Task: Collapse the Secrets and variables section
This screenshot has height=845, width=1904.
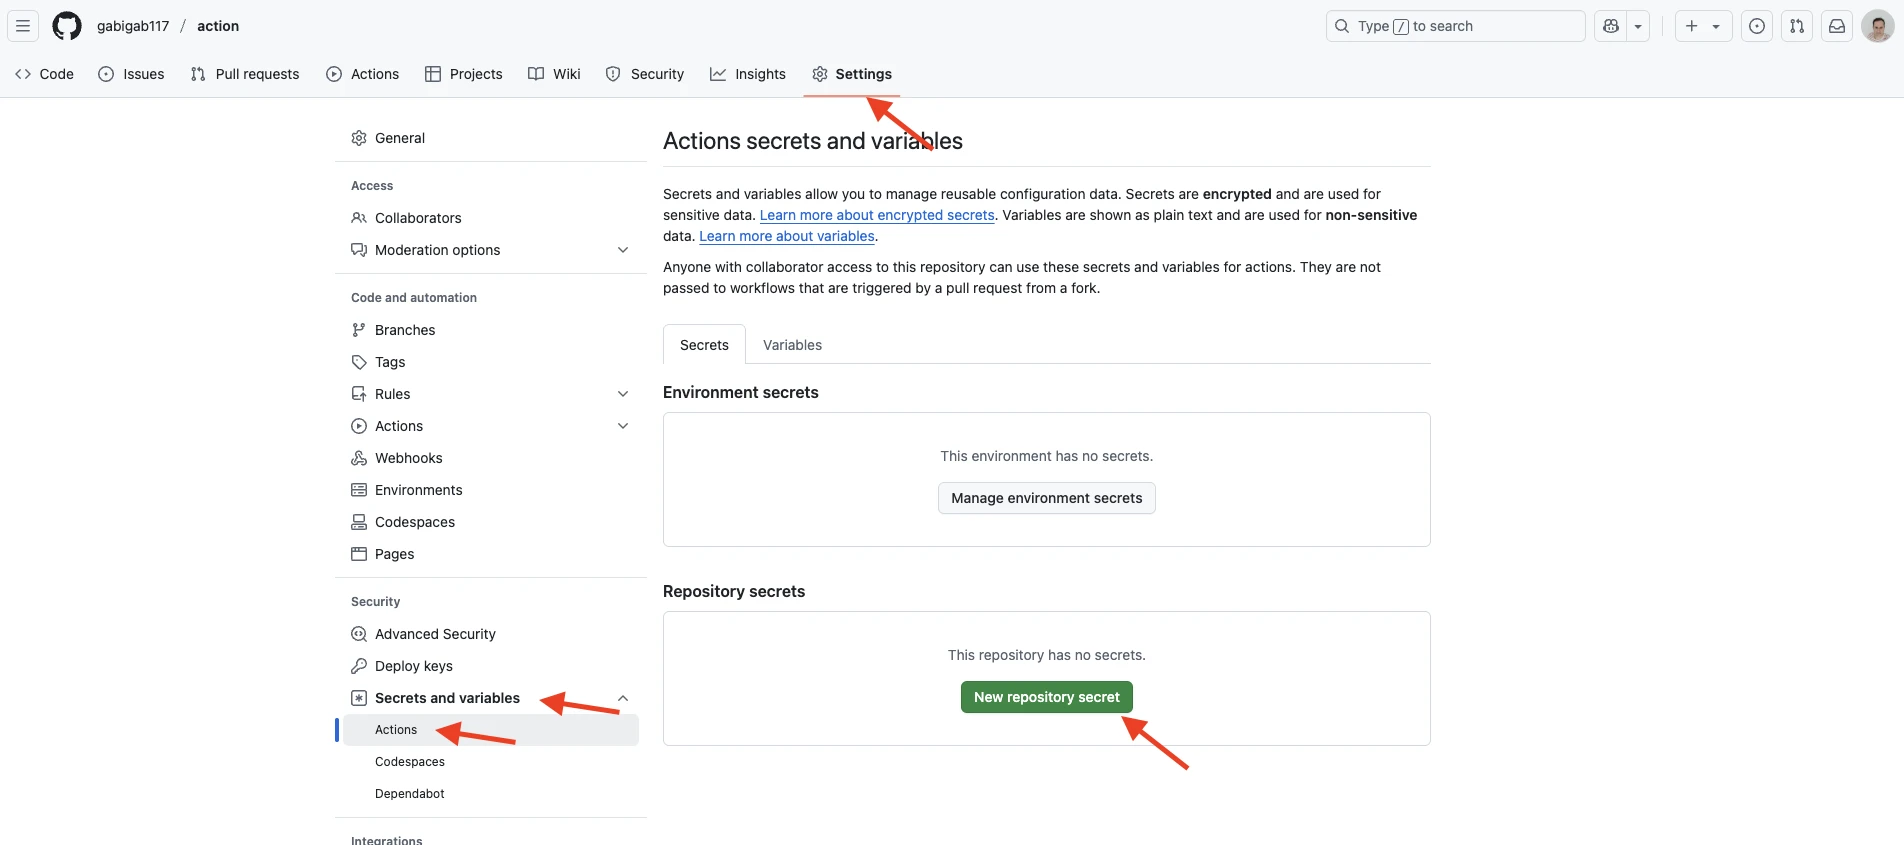Action: [623, 698]
